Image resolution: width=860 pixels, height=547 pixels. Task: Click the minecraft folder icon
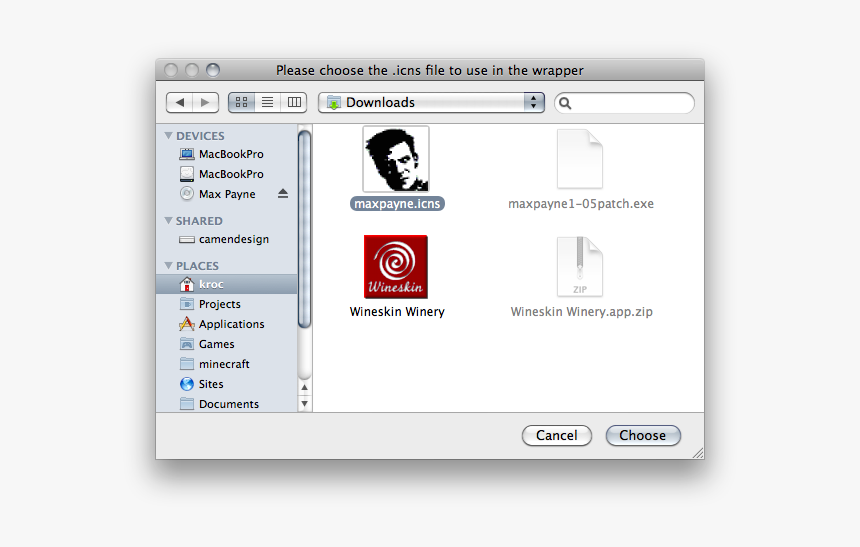(x=187, y=364)
